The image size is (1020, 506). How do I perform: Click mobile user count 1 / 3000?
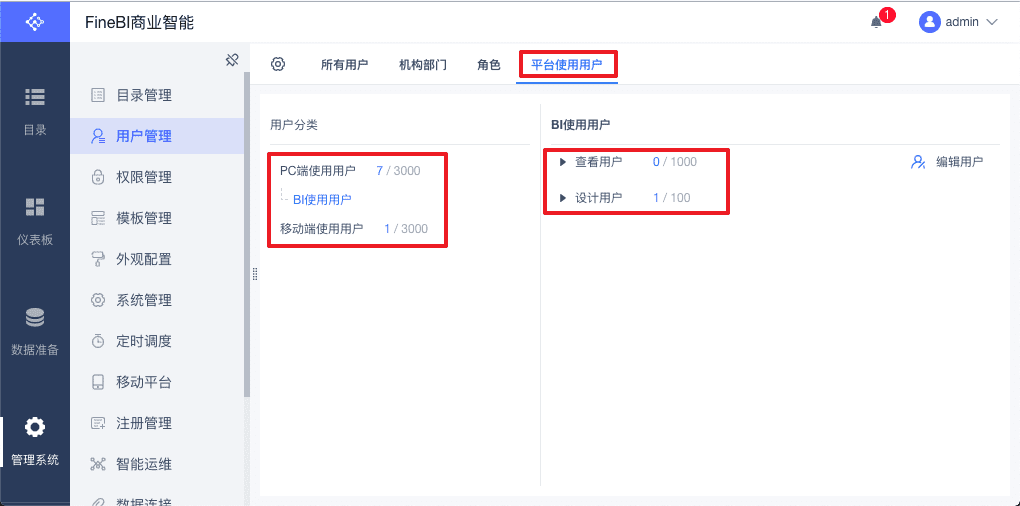406,228
